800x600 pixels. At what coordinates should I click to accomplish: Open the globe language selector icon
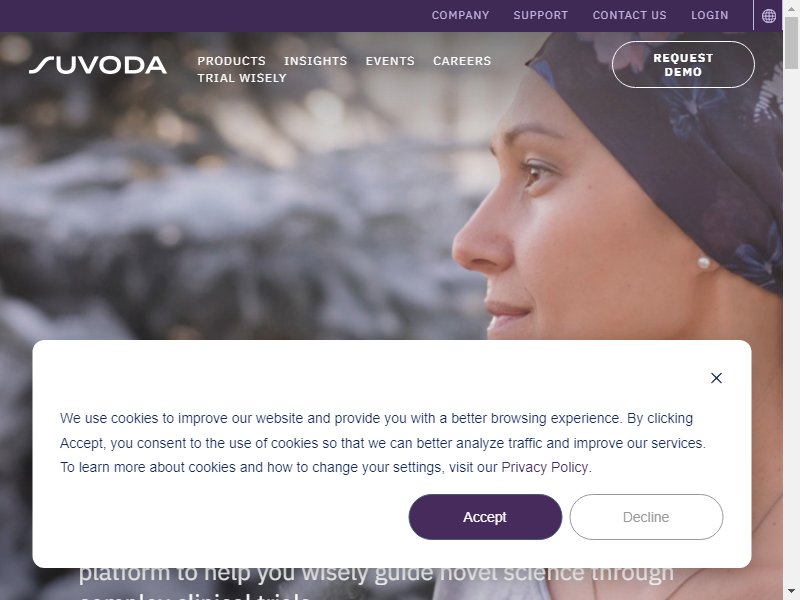[768, 16]
